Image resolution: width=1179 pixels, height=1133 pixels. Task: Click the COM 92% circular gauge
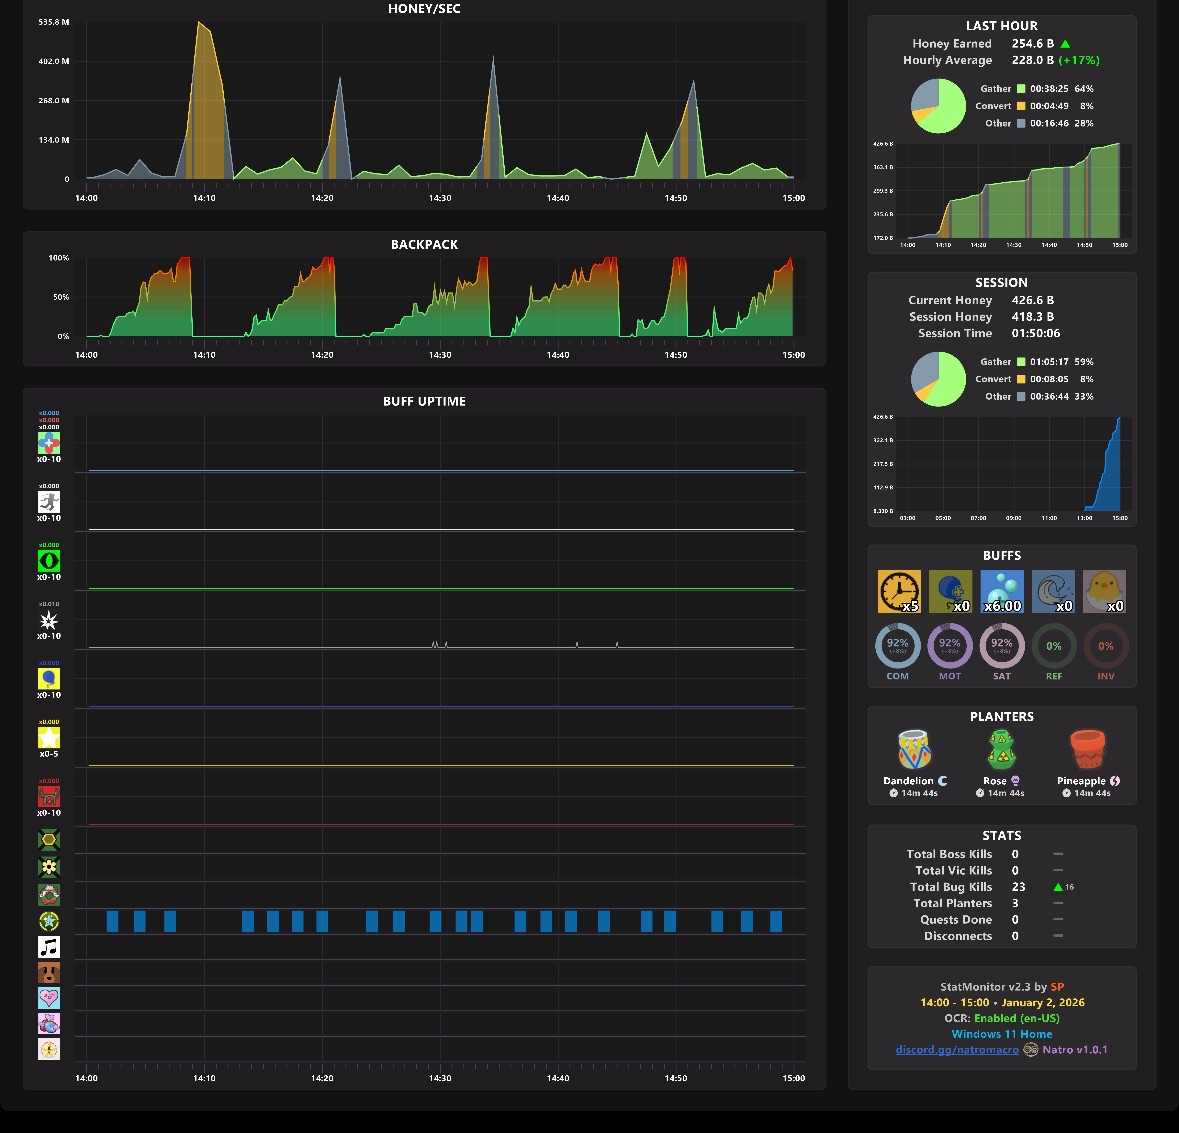coord(898,645)
